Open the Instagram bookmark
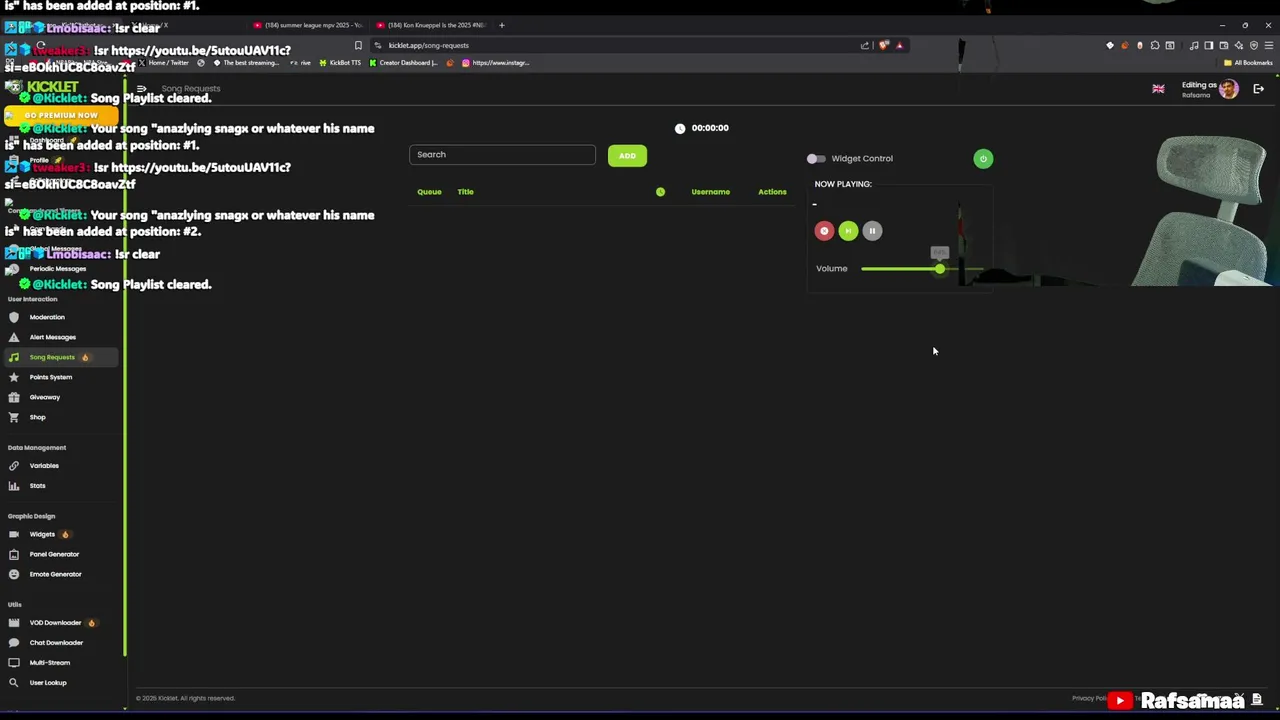 495,63
